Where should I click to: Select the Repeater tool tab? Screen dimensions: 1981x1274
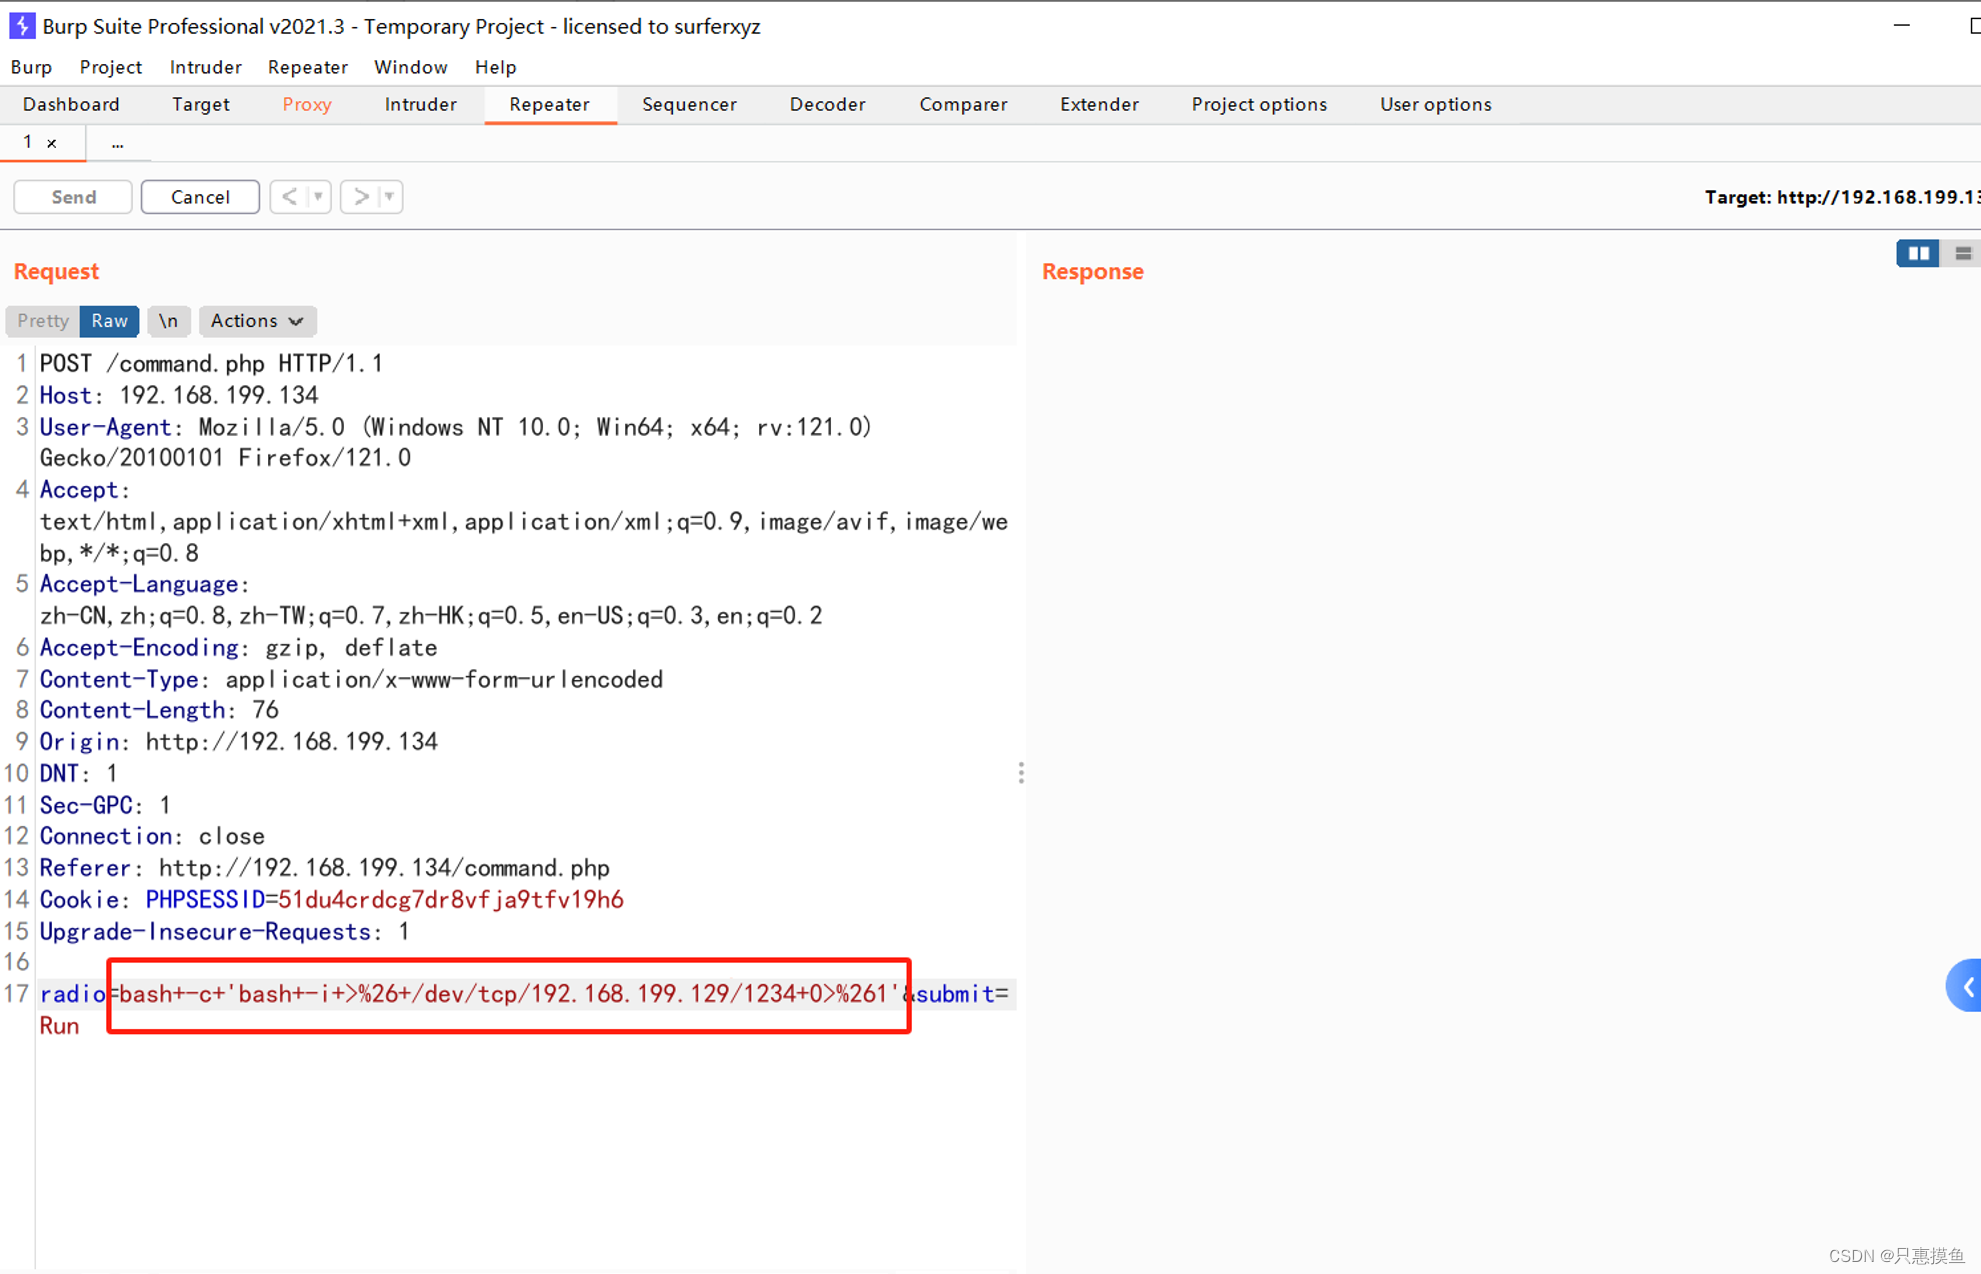(x=550, y=104)
